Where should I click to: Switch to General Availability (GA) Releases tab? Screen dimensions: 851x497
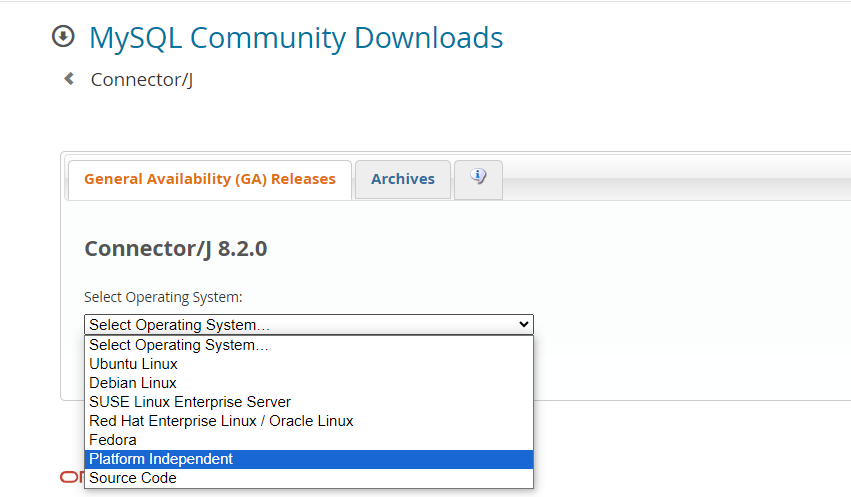[x=210, y=180]
